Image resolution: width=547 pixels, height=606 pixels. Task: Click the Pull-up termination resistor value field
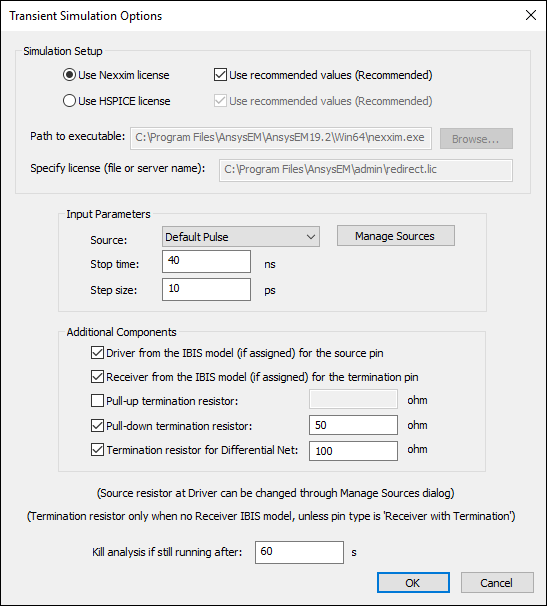click(x=353, y=399)
